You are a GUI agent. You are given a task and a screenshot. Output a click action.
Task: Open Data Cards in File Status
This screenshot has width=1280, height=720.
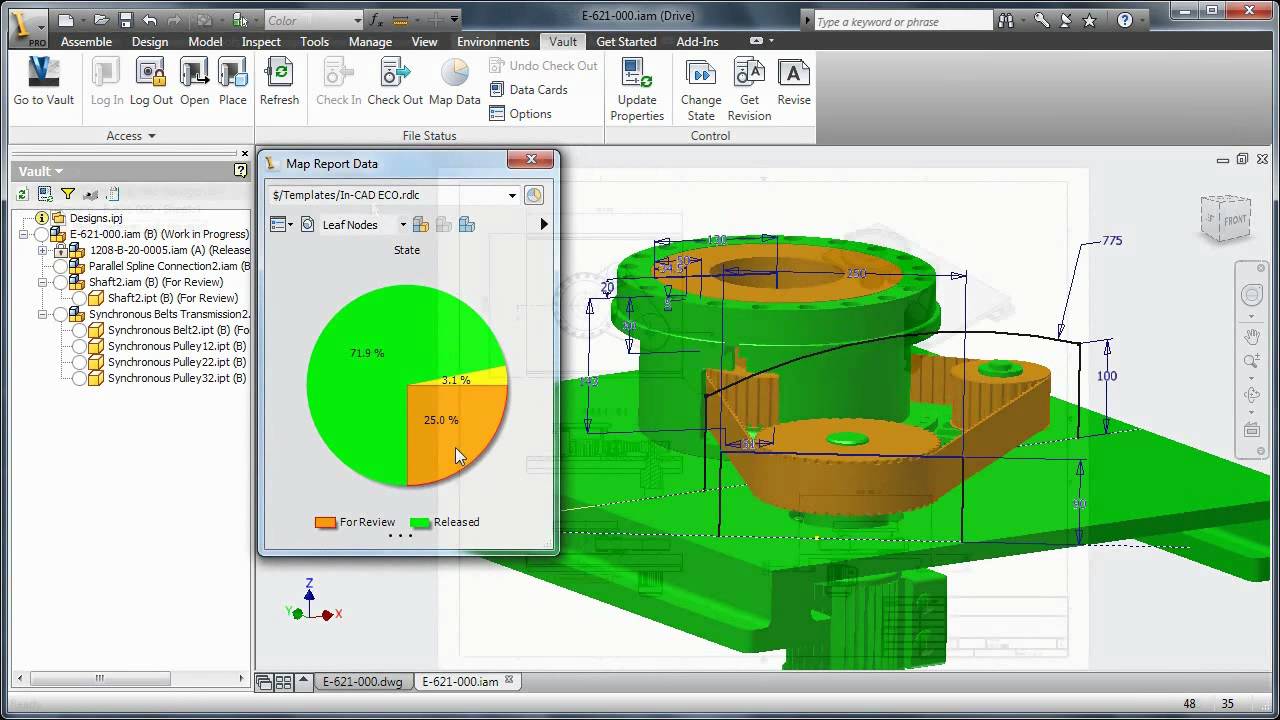pos(528,89)
